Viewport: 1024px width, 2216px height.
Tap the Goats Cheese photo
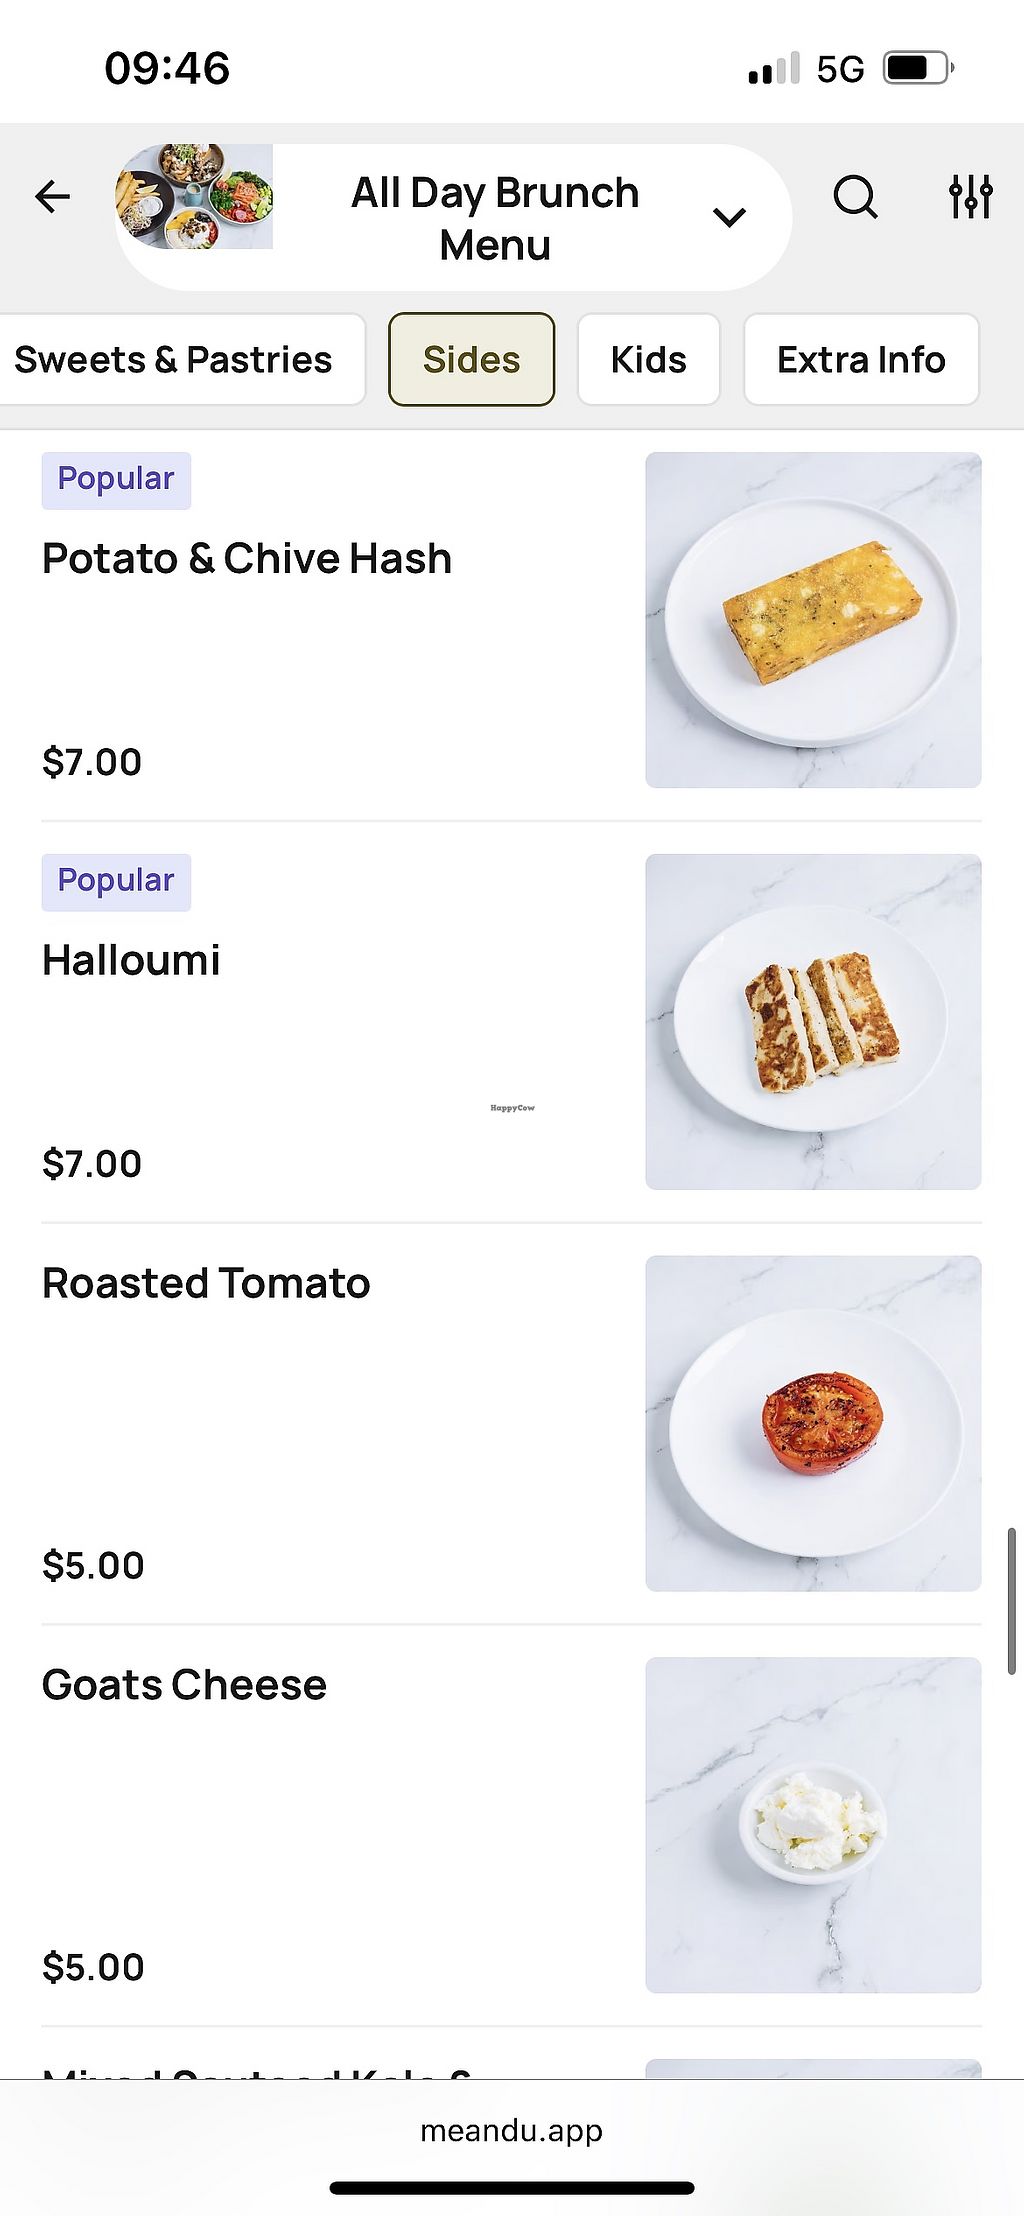813,1825
